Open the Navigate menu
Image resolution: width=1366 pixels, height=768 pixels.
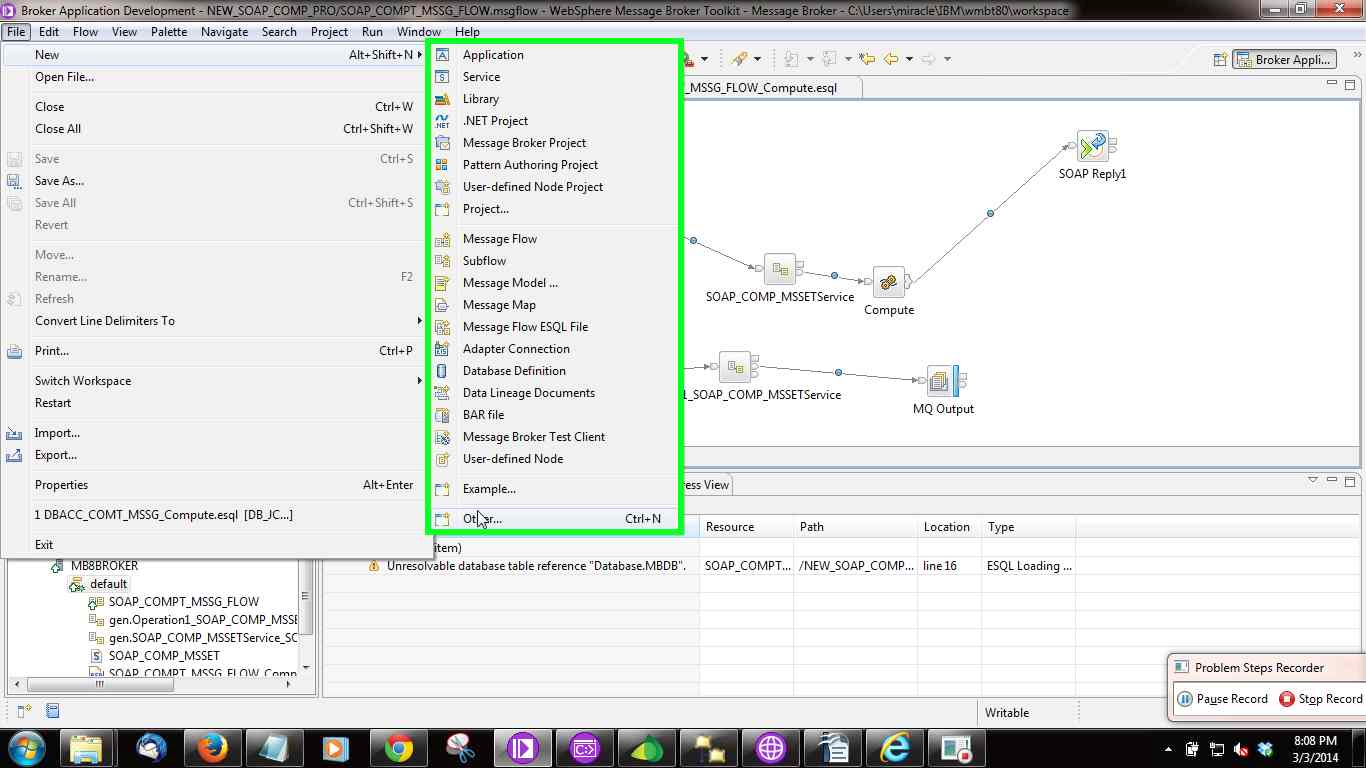[224, 31]
